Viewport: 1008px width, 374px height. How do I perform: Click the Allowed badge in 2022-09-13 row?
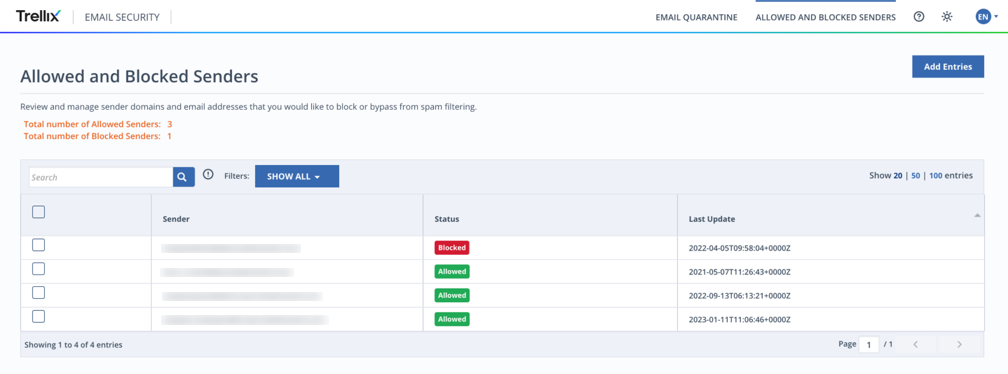click(452, 296)
